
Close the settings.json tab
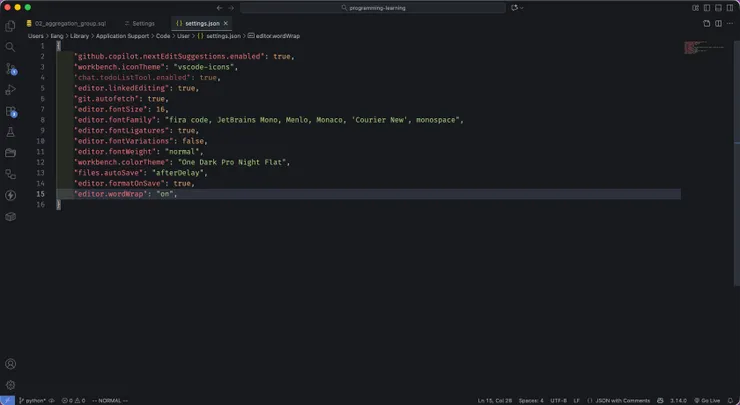pyautogui.click(x=226, y=24)
